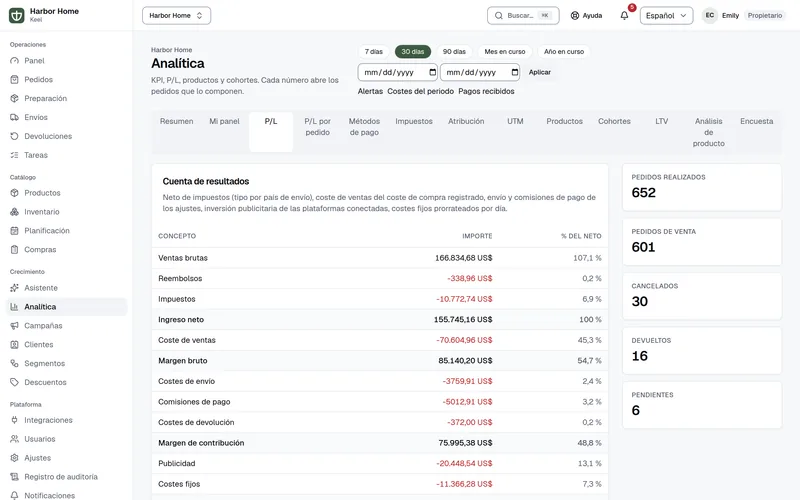Image resolution: width=800 pixels, height=500 pixels.
Task: Open the Cancelados 30 card
Action: [x=702, y=296]
